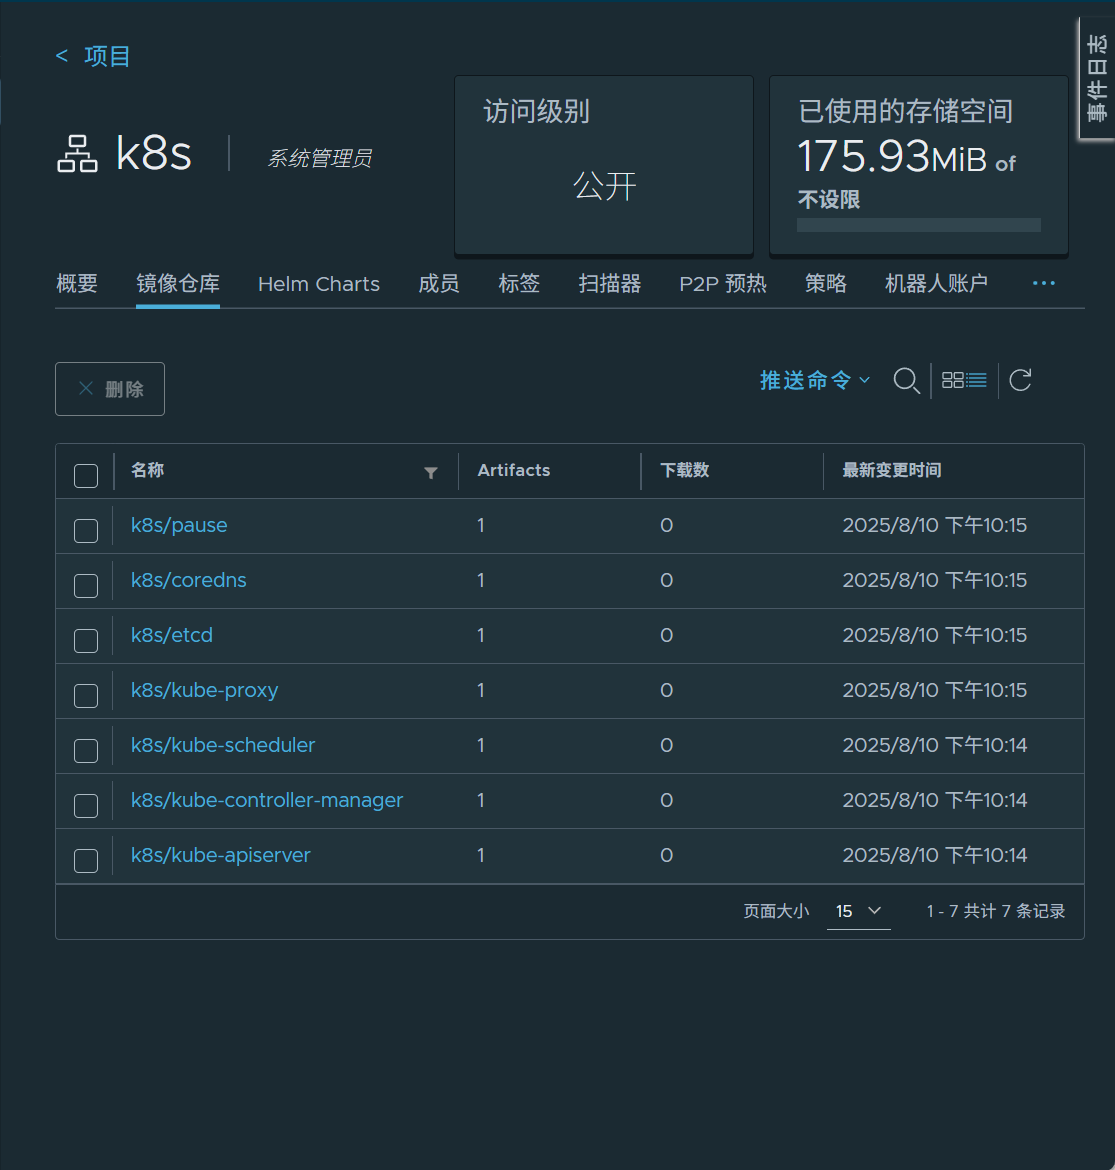Viewport: 1115px width, 1170px height.
Task: Switch to the 镜像仓库 tab
Action: [178, 284]
